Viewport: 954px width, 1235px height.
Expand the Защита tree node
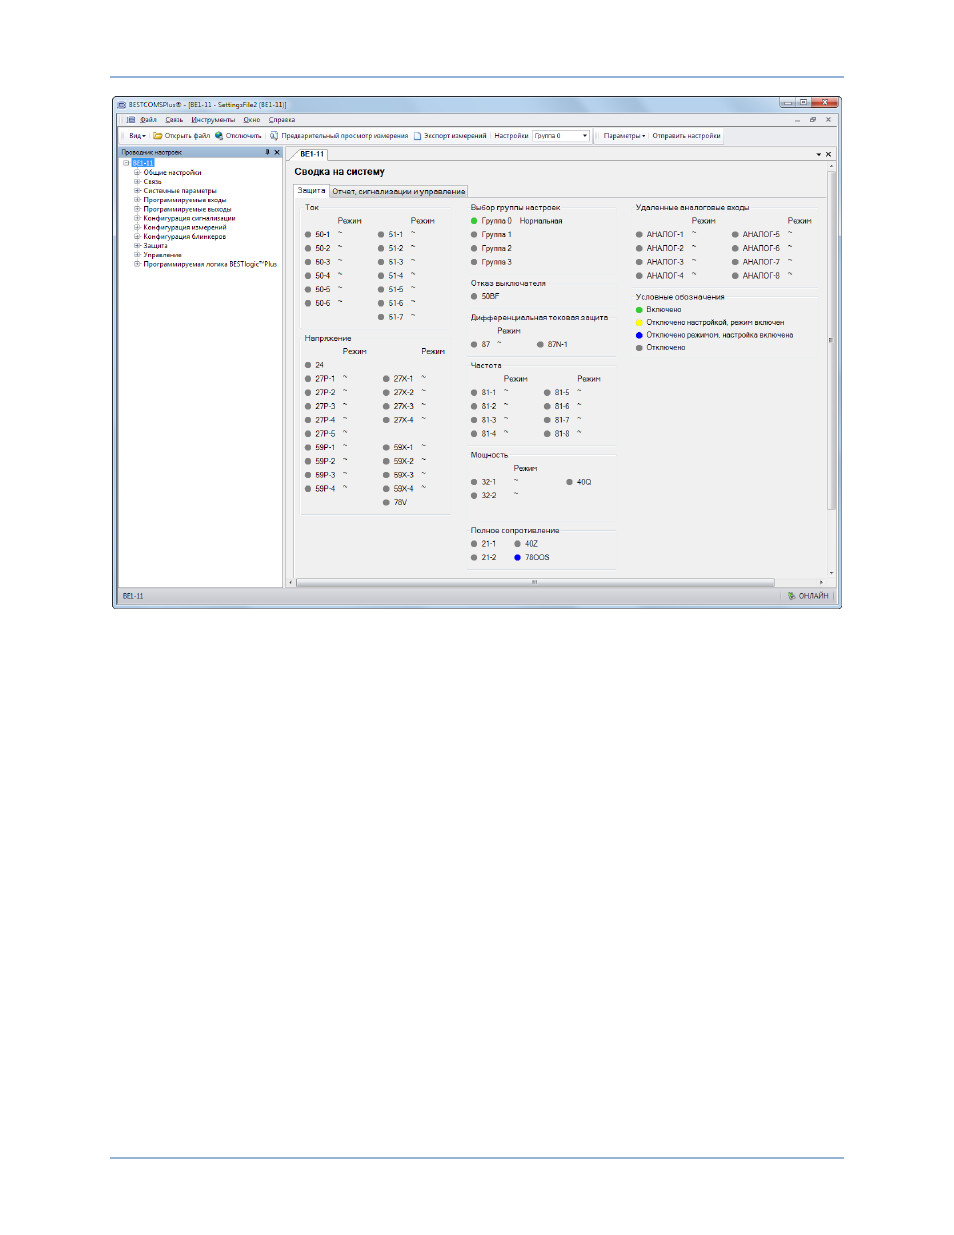tap(137, 245)
